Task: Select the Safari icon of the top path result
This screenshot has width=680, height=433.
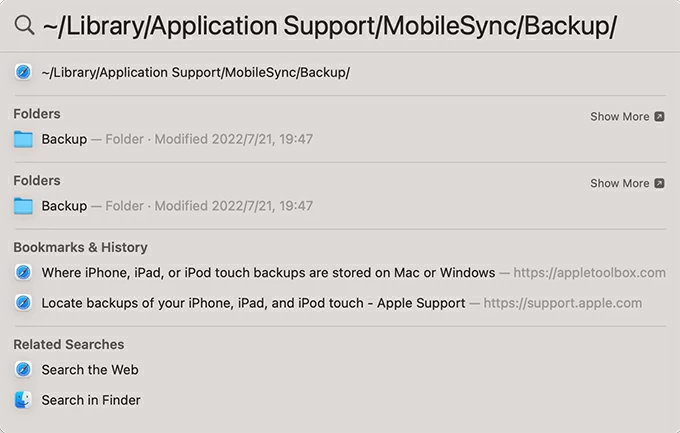Action: point(23,72)
